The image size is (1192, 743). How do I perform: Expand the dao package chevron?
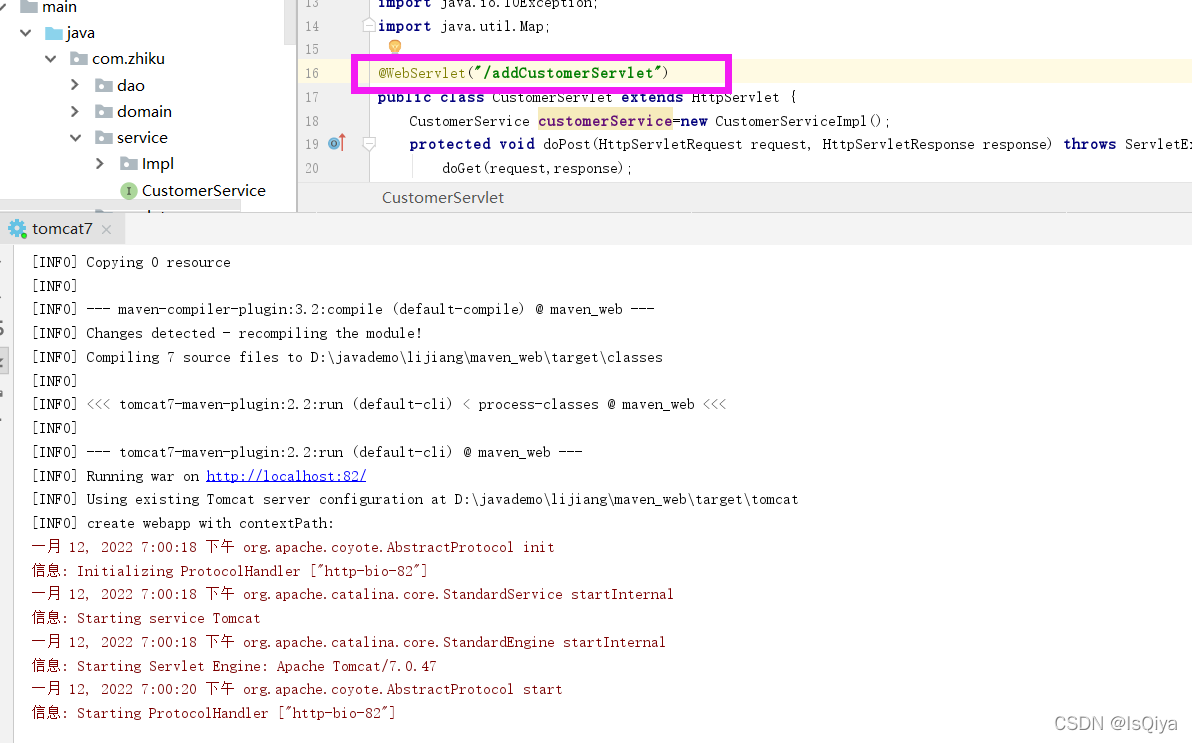coord(74,84)
